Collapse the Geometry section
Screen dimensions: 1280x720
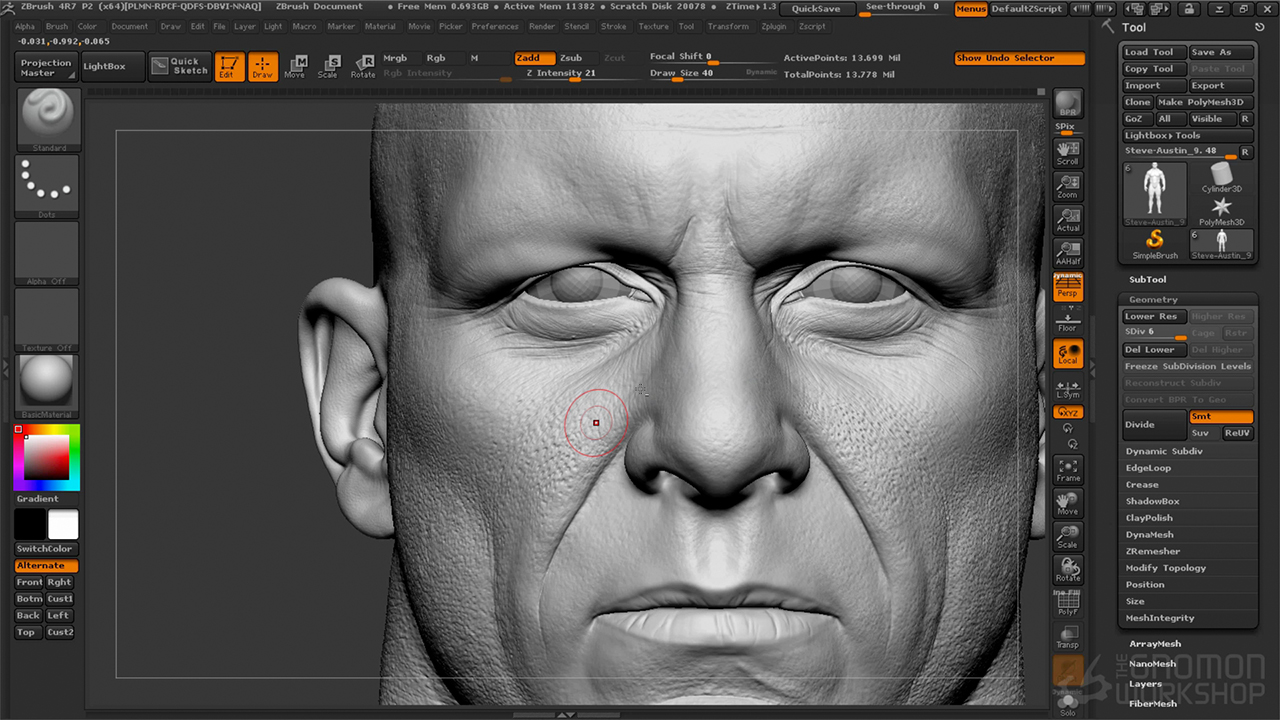tap(1153, 299)
